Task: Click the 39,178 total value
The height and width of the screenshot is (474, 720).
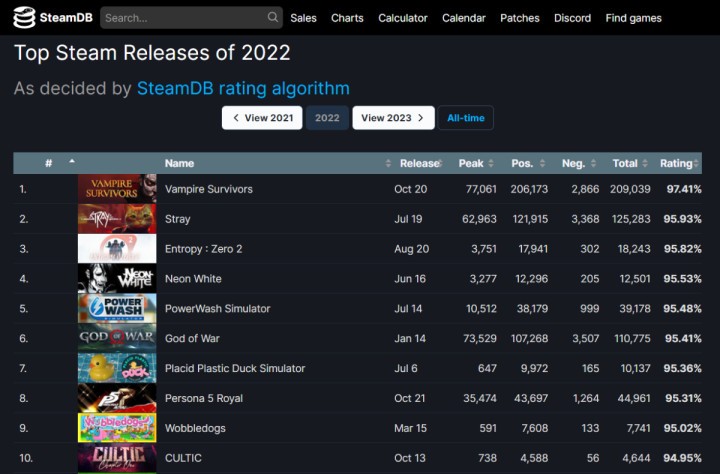Action: pos(635,309)
